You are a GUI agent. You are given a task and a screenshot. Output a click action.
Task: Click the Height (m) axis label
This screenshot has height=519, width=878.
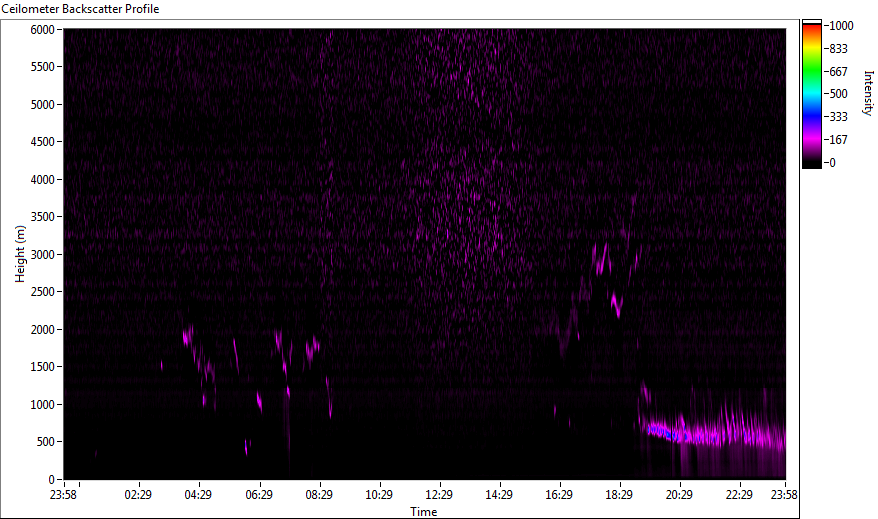pyautogui.click(x=20, y=254)
